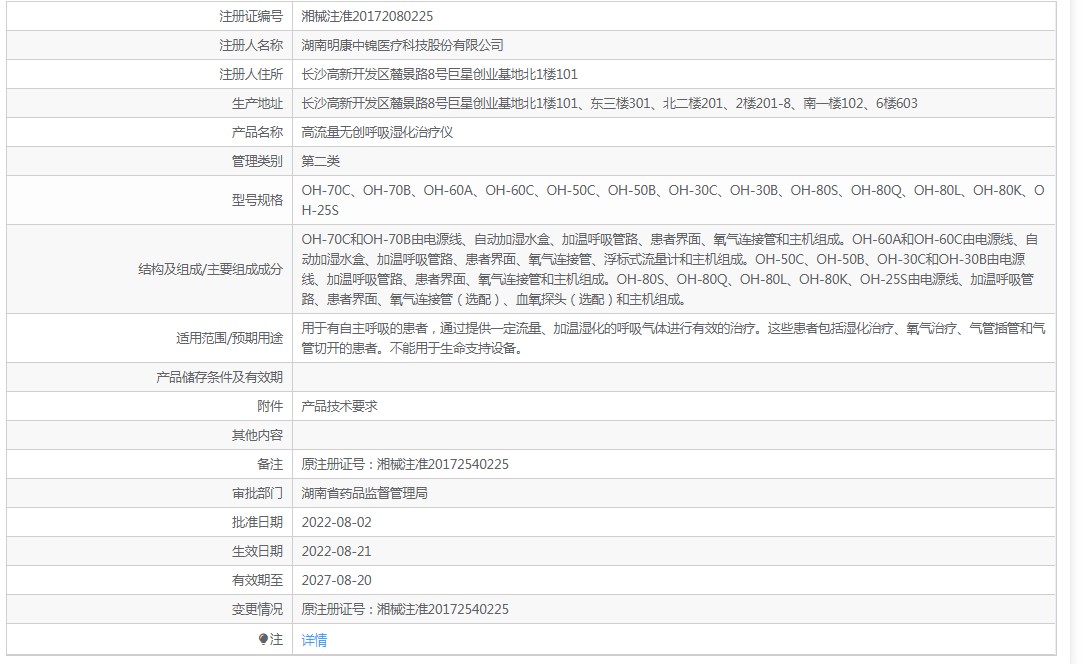The width and height of the screenshot is (1087, 664).
Task: Click the 注册人住所 label
Action: point(251,74)
